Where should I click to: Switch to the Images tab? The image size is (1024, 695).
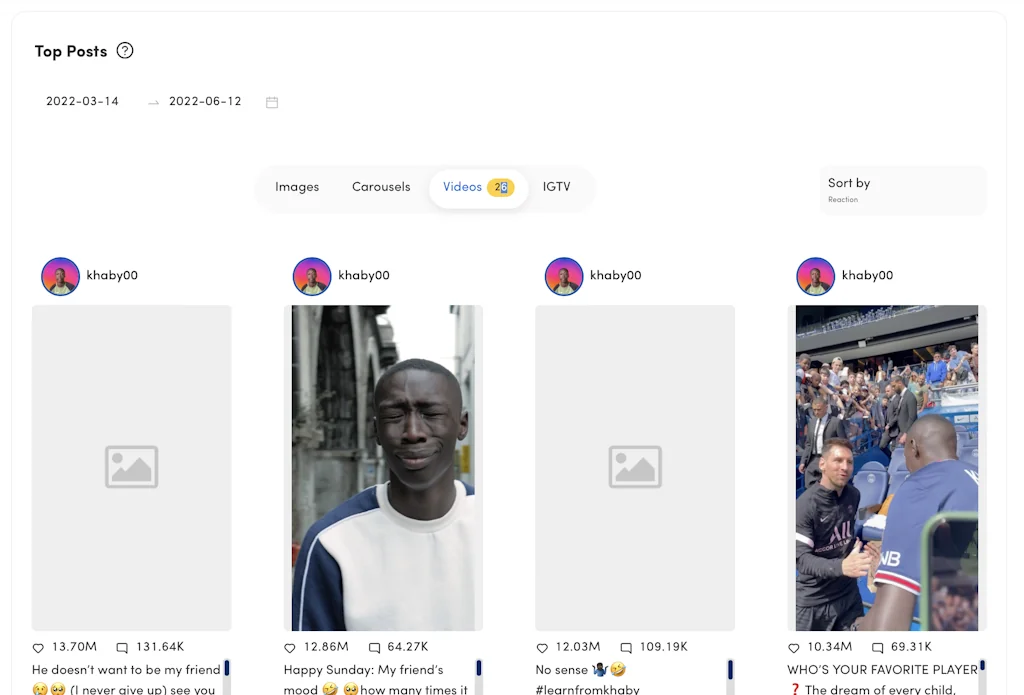coord(297,187)
